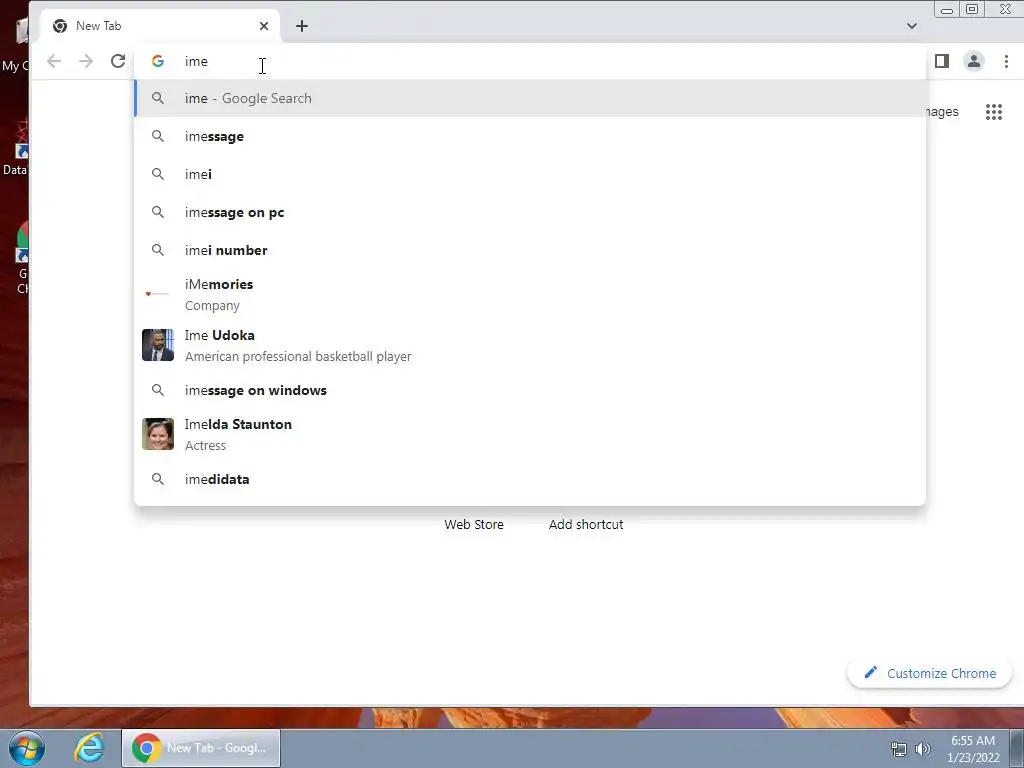This screenshot has width=1024, height=768.
Task: Open the tab search chevron
Action: tap(912, 26)
